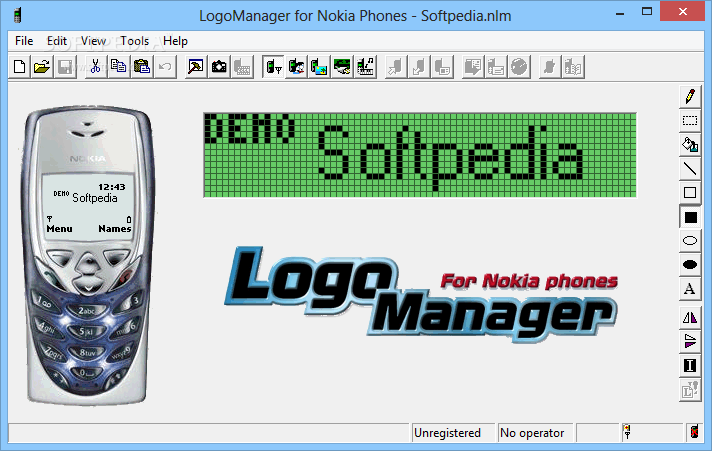This screenshot has width=712, height=451.
Task: Paste from clipboard icon
Action: click(x=142, y=67)
